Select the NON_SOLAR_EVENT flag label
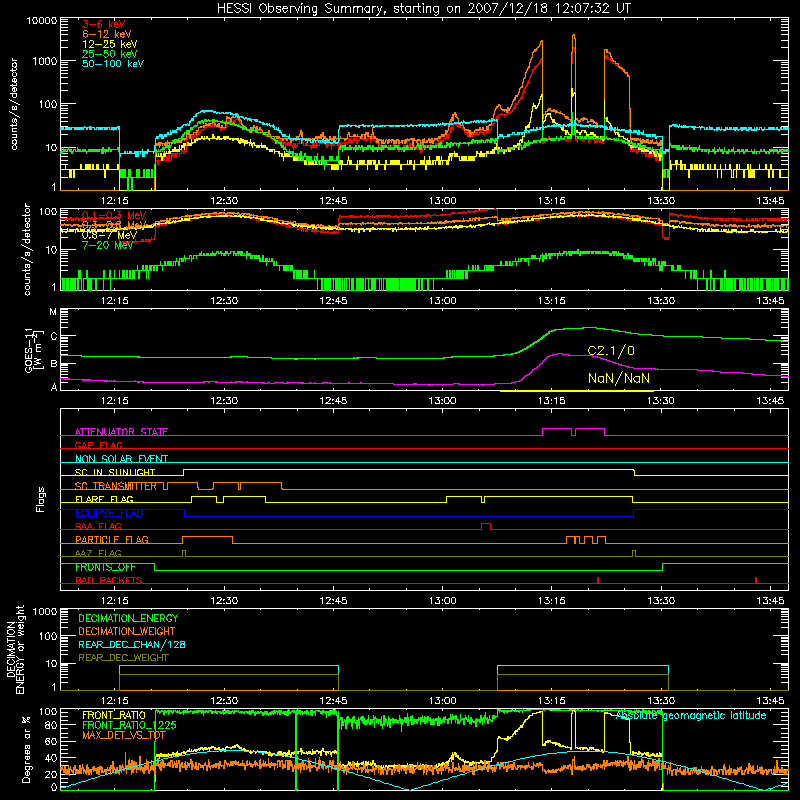Viewport: 800px width, 800px height. pos(121,459)
